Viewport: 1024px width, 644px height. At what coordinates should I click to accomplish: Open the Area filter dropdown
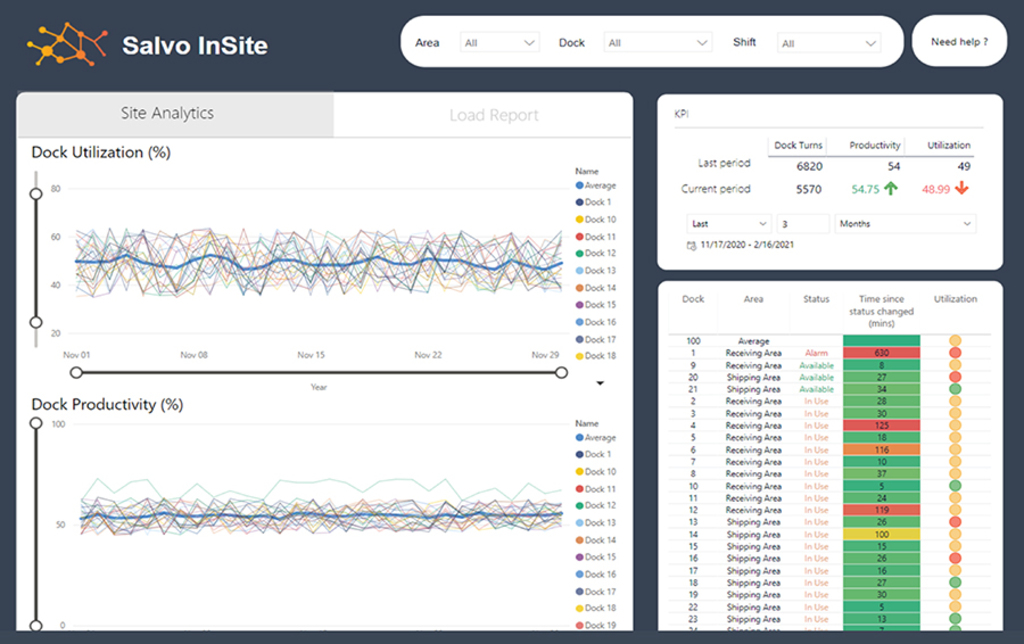(499, 43)
